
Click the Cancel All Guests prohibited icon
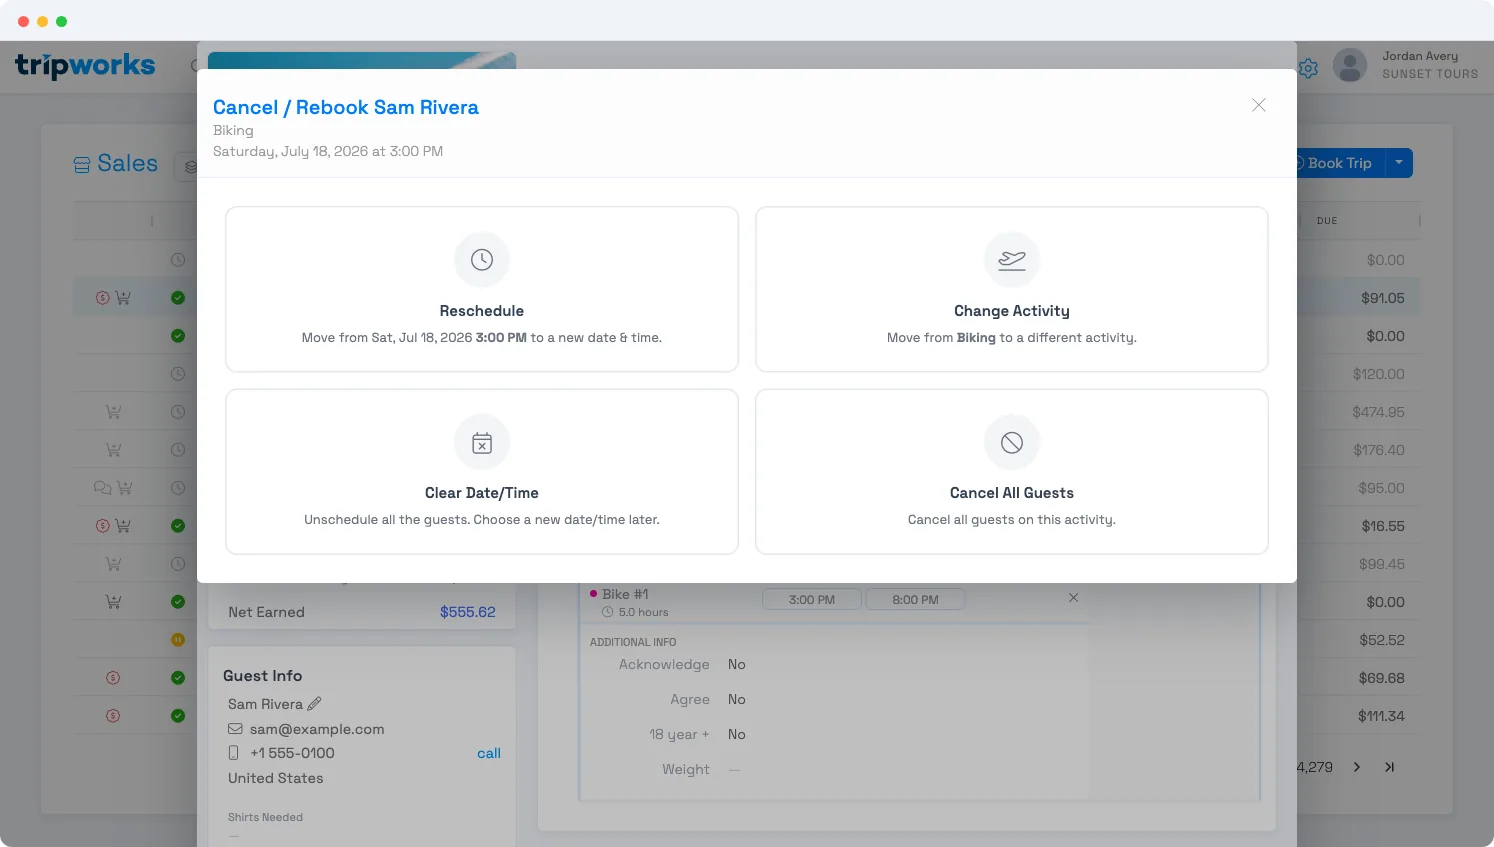pyautogui.click(x=1012, y=442)
